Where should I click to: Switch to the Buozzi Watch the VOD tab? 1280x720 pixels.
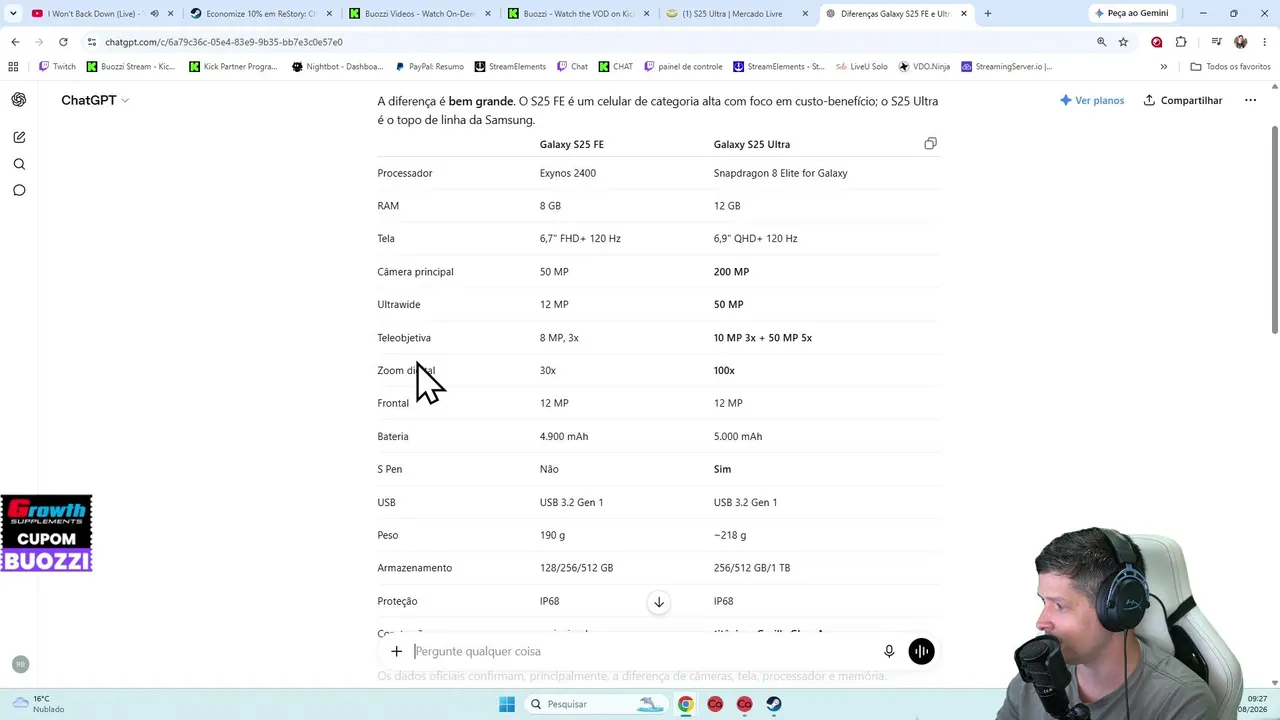click(579, 14)
